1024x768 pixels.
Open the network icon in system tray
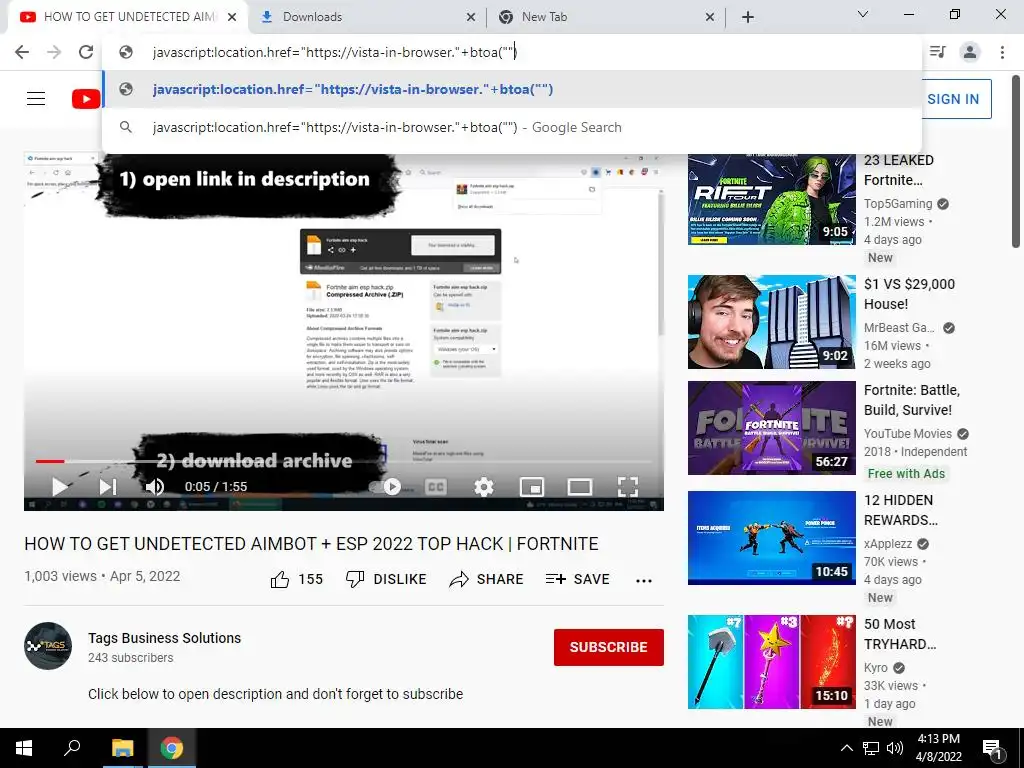pyautogui.click(x=871, y=748)
